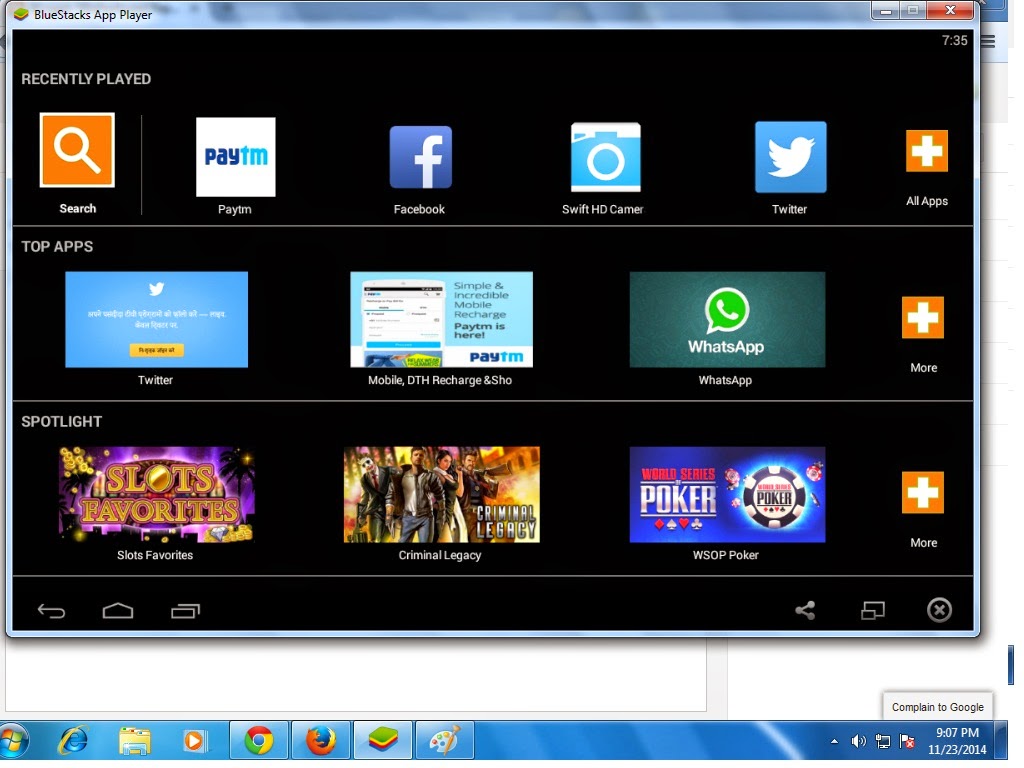Click the Search label under icon
Image resolution: width=1024 pixels, height=768 pixels.
tap(78, 208)
